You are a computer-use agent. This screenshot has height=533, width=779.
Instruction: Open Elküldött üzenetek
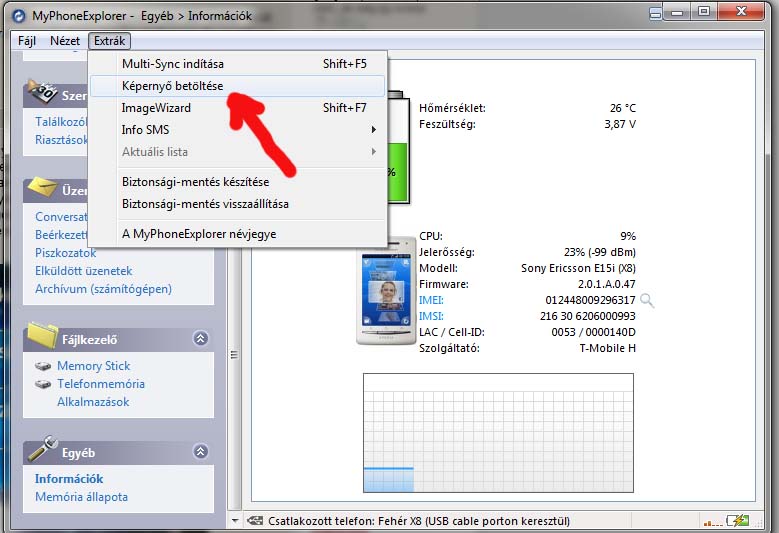click(x=83, y=271)
